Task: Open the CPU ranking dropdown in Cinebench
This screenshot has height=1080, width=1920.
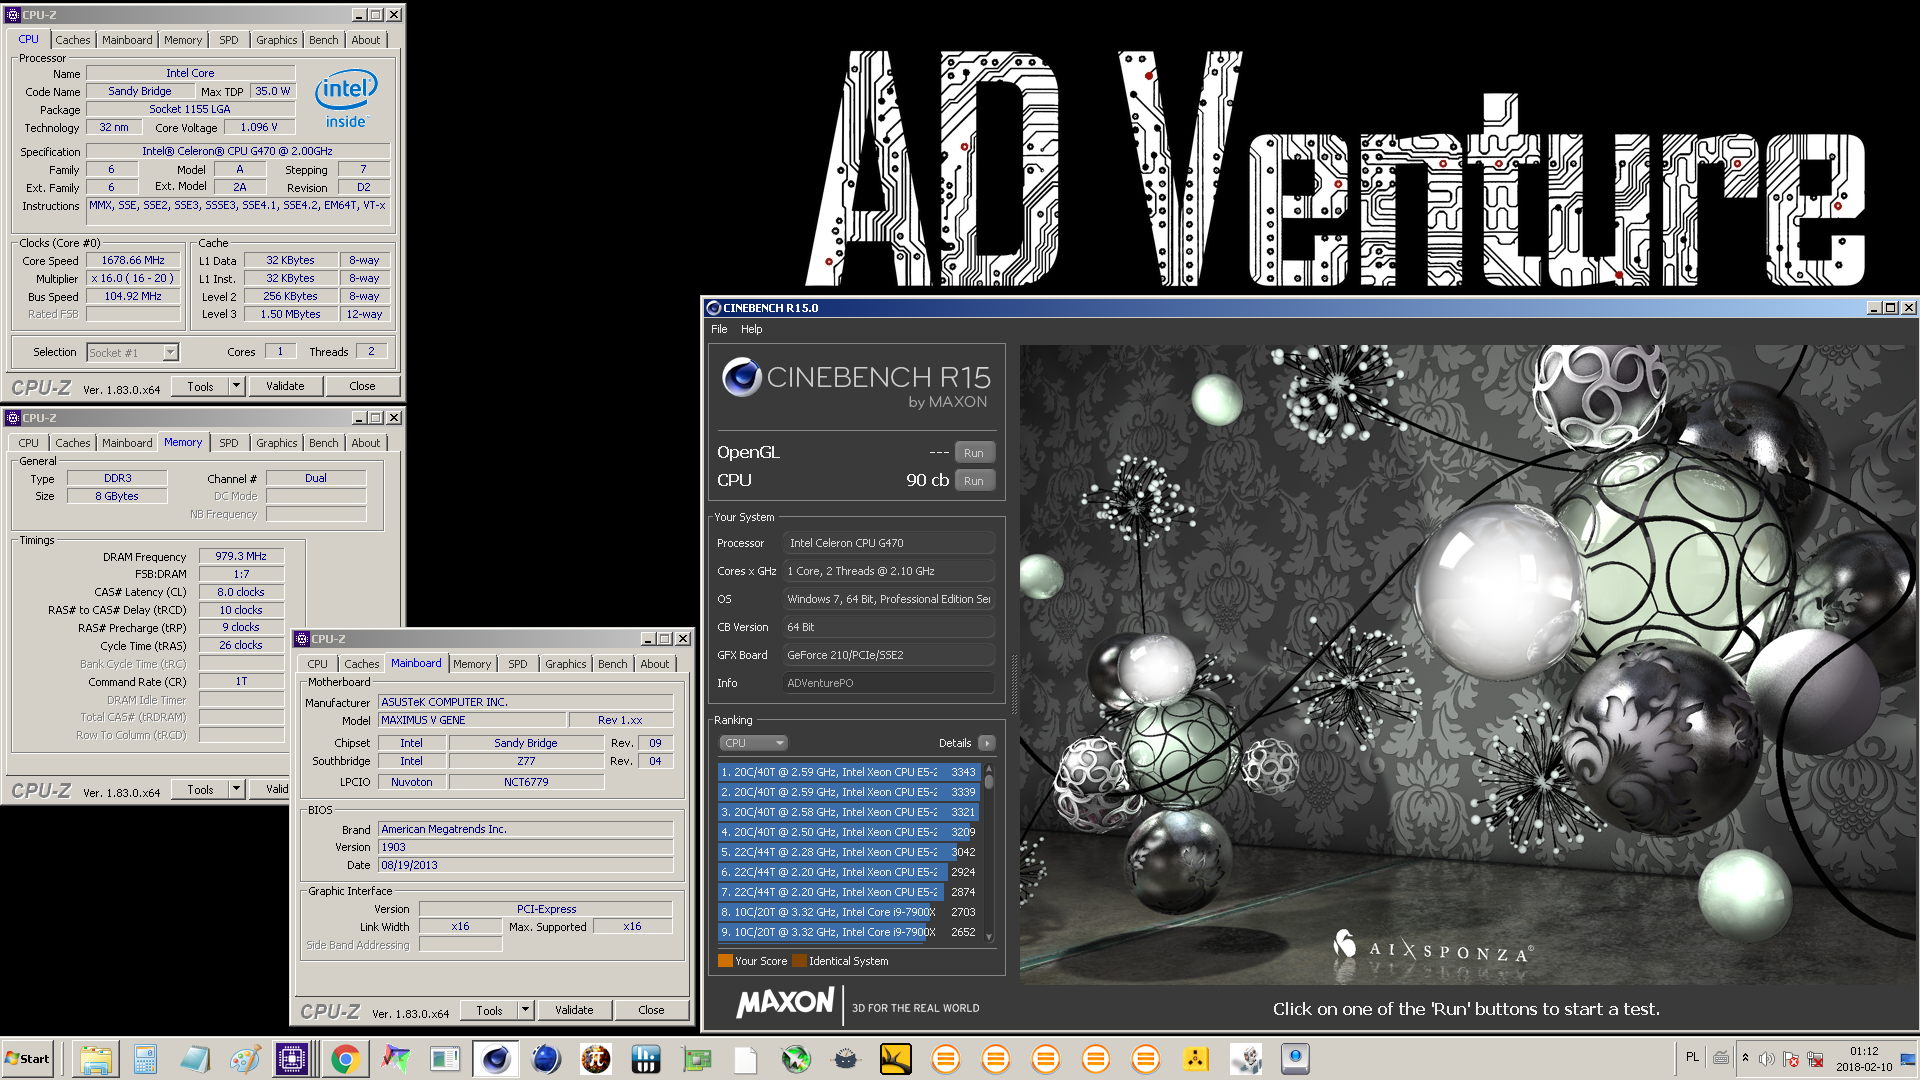Action: pyautogui.click(x=754, y=743)
